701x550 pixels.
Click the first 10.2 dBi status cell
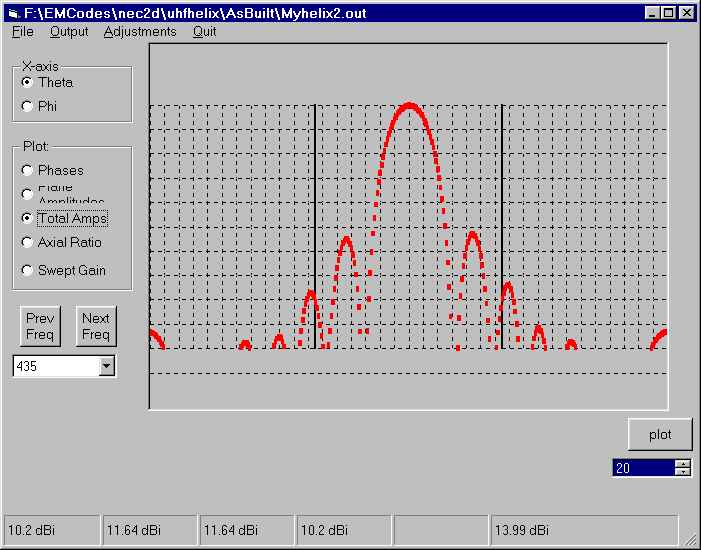click(51, 530)
